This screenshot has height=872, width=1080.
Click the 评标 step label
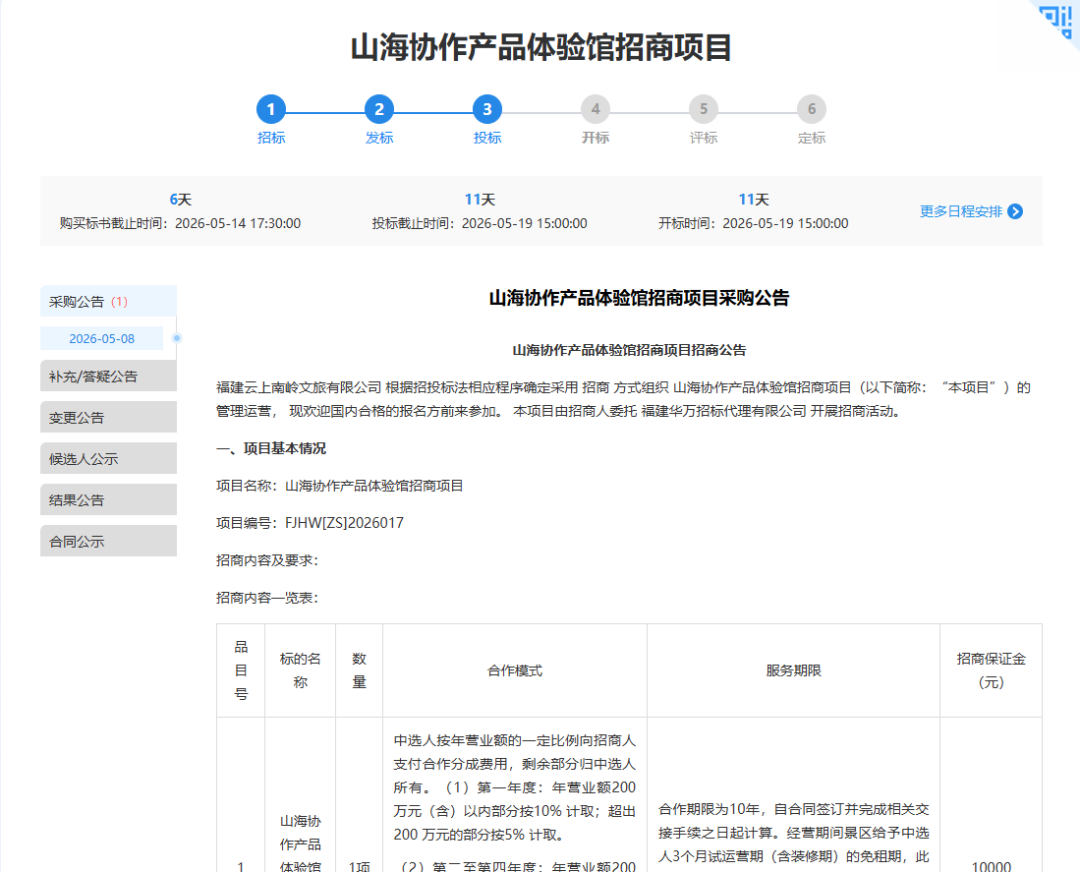(x=703, y=138)
